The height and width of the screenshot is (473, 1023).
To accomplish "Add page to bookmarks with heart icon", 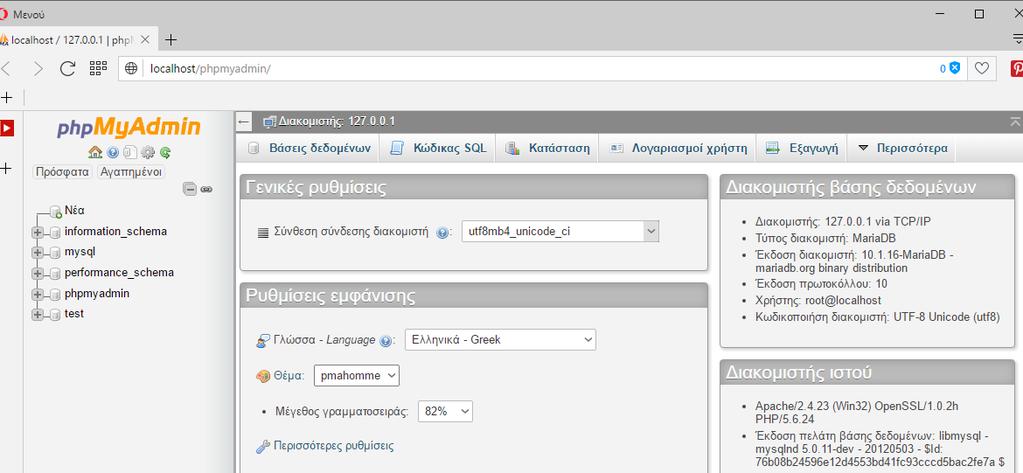I will pyautogui.click(x=981, y=68).
